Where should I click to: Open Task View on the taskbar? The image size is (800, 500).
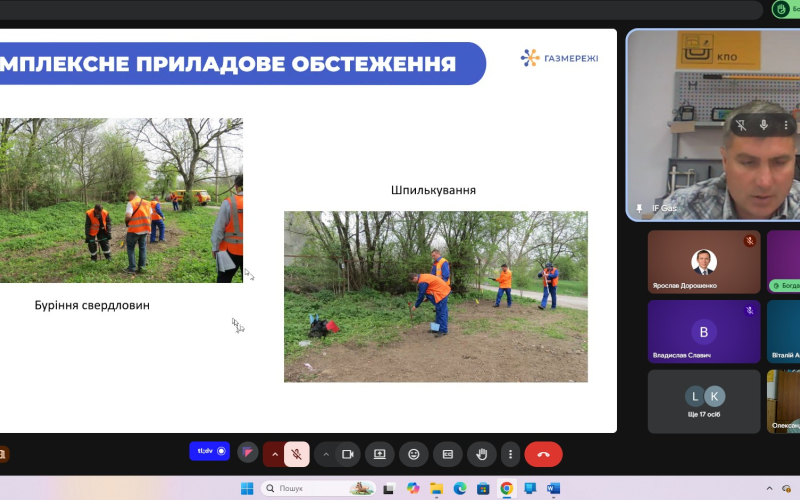click(389, 488)
